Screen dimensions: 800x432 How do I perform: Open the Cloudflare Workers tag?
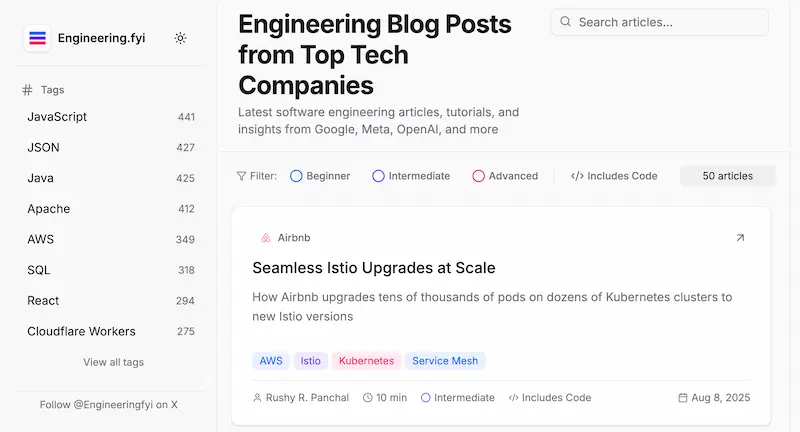[111, 331]
